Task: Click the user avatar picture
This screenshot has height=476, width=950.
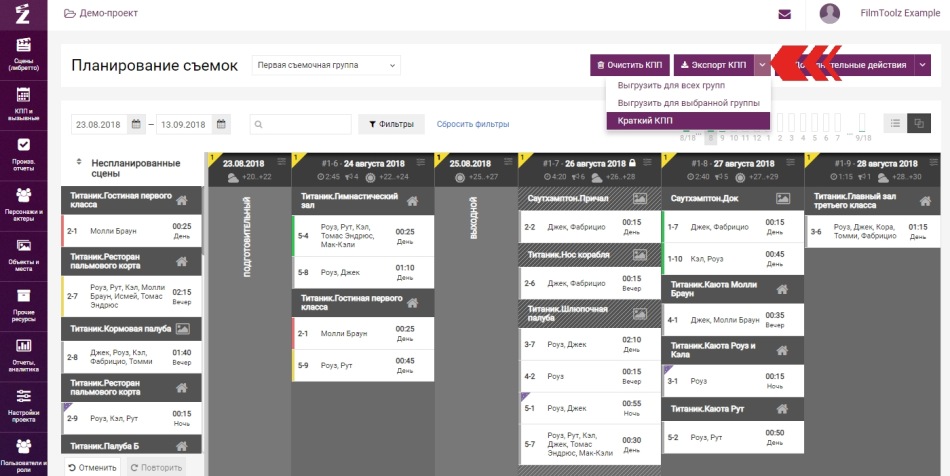Action: (829, 13)
